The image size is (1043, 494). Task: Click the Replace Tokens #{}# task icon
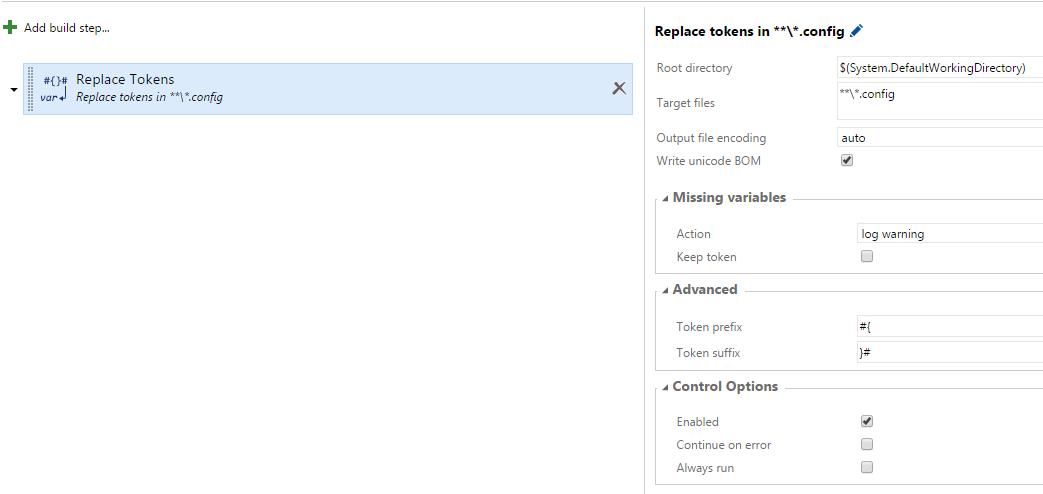pyautogui.click(x=55, y=88)
